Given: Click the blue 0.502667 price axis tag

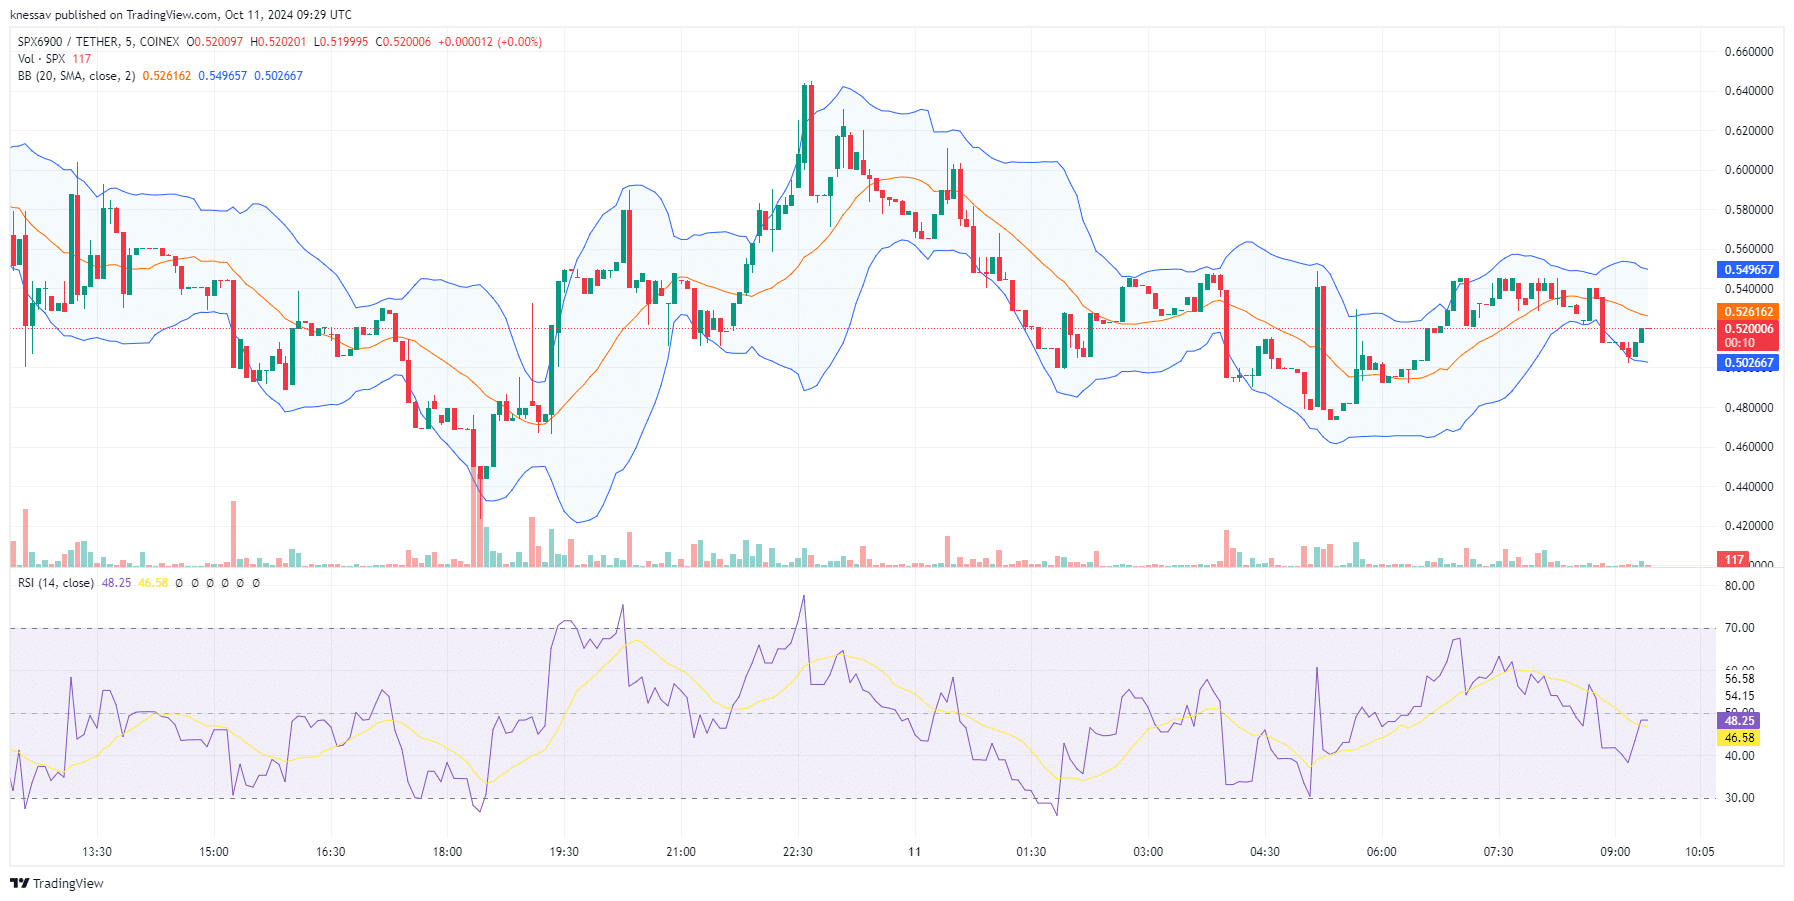Looking at the screenshot, I should coord(1748,364).
